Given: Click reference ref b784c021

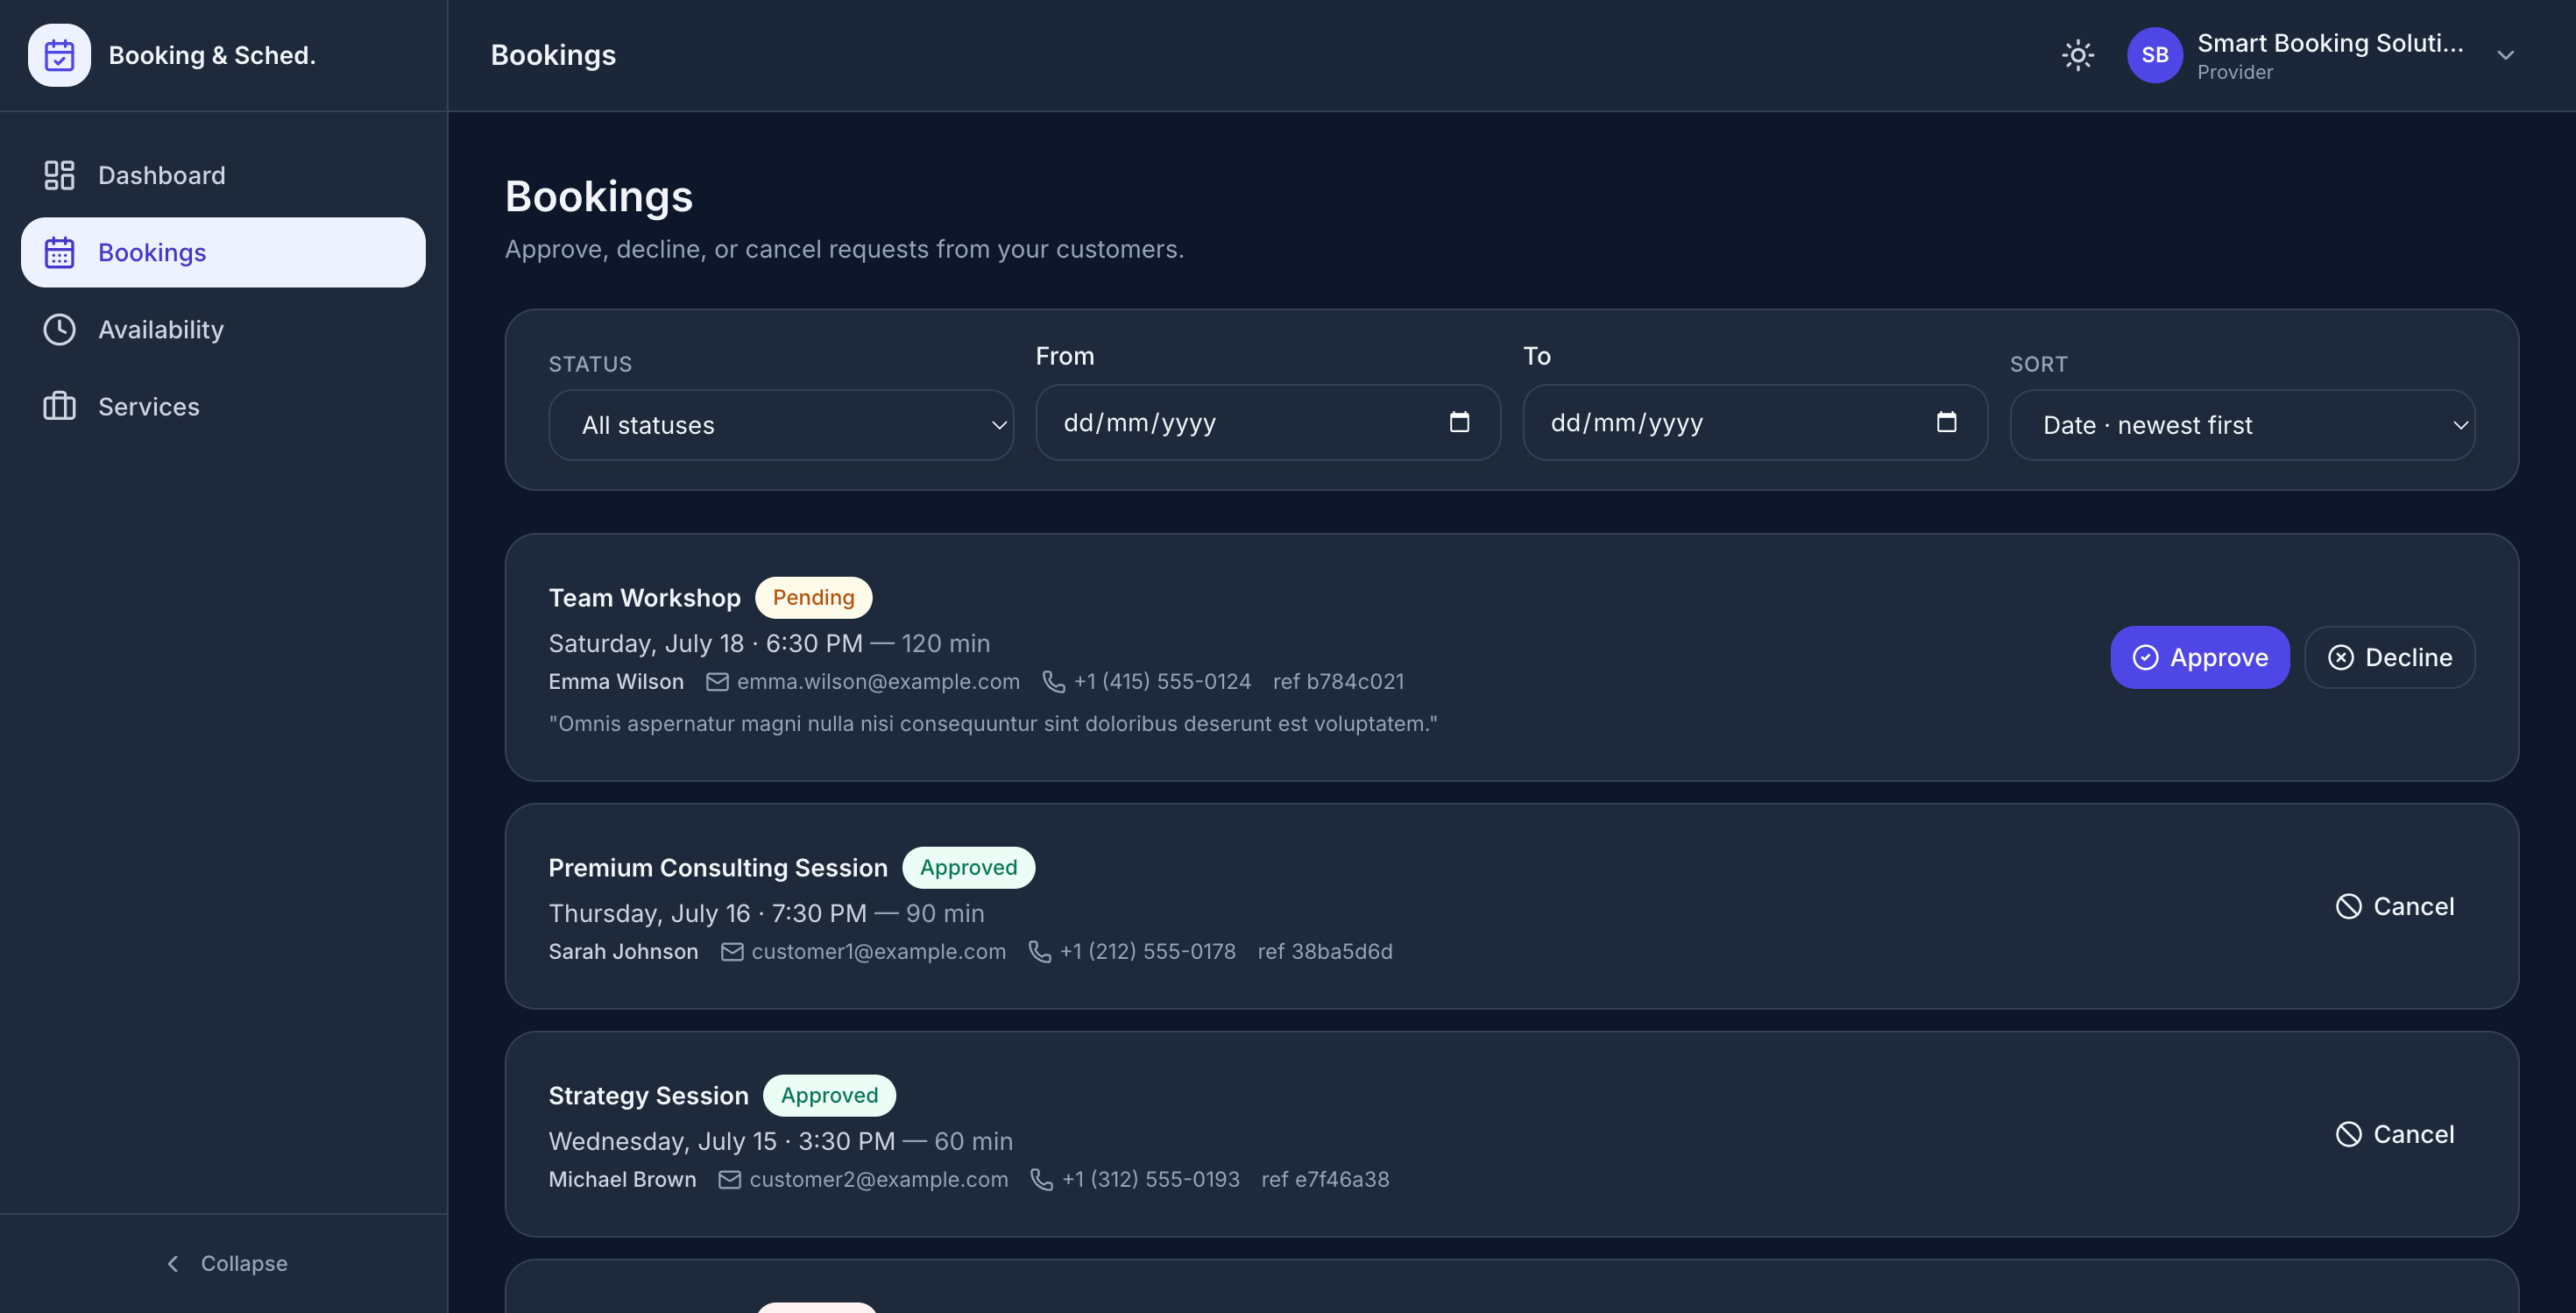Looking at the screenshot, I should 1338,681.
